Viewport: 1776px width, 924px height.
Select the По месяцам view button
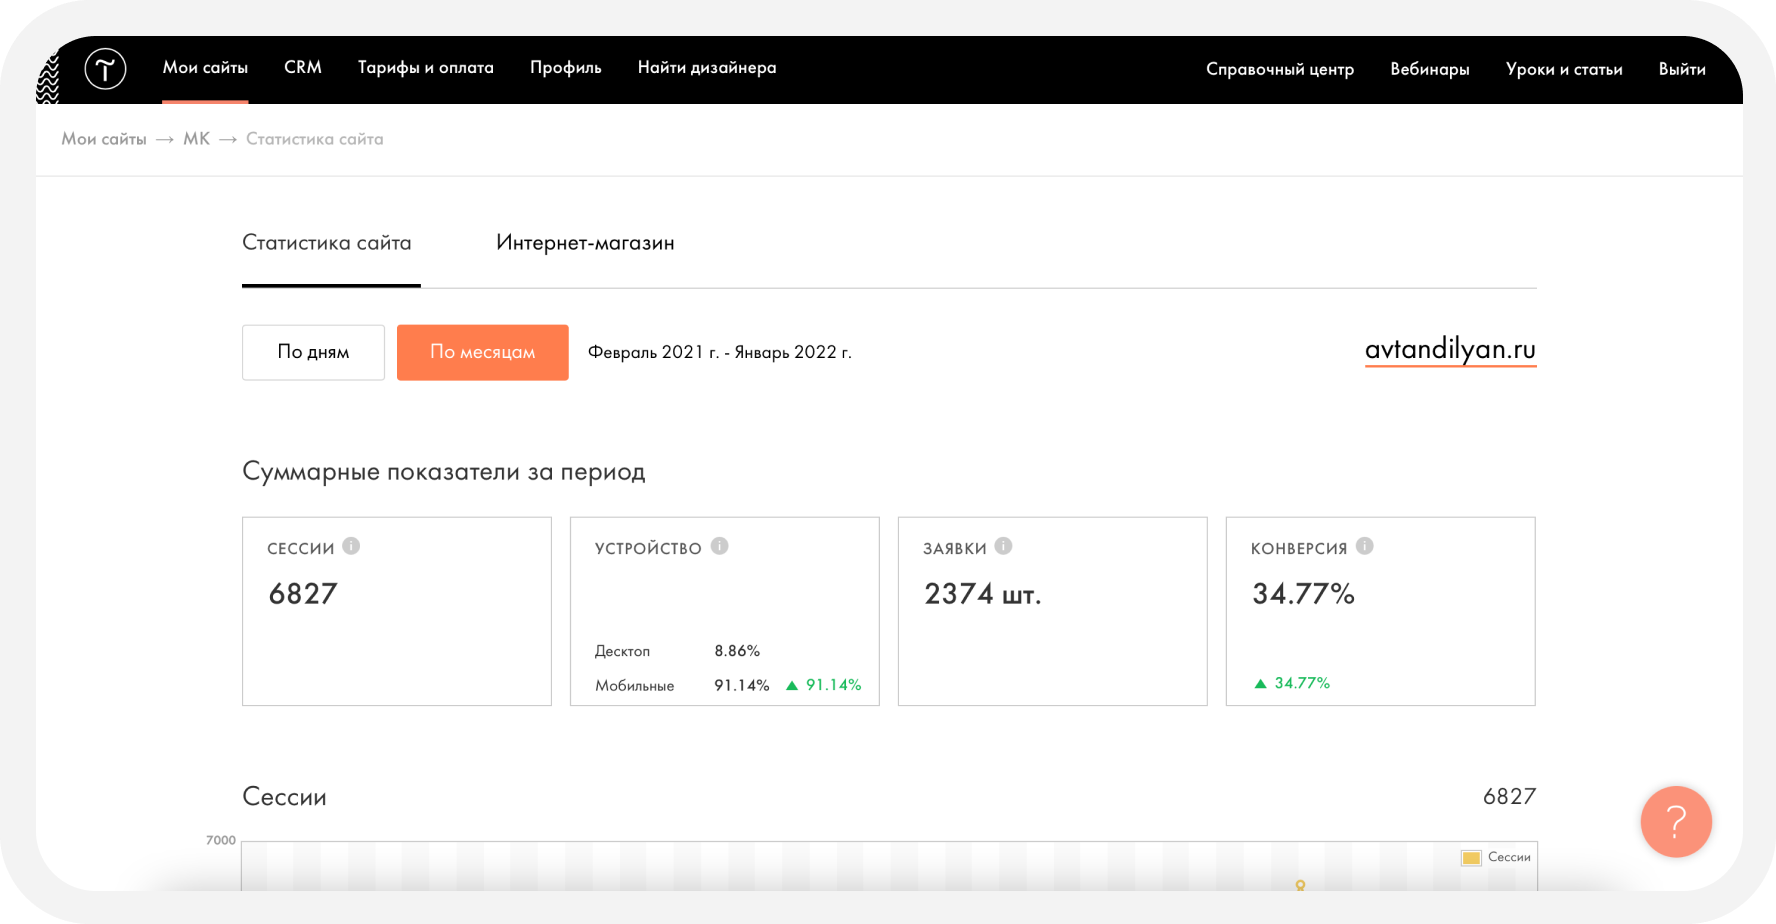[483, 352]
